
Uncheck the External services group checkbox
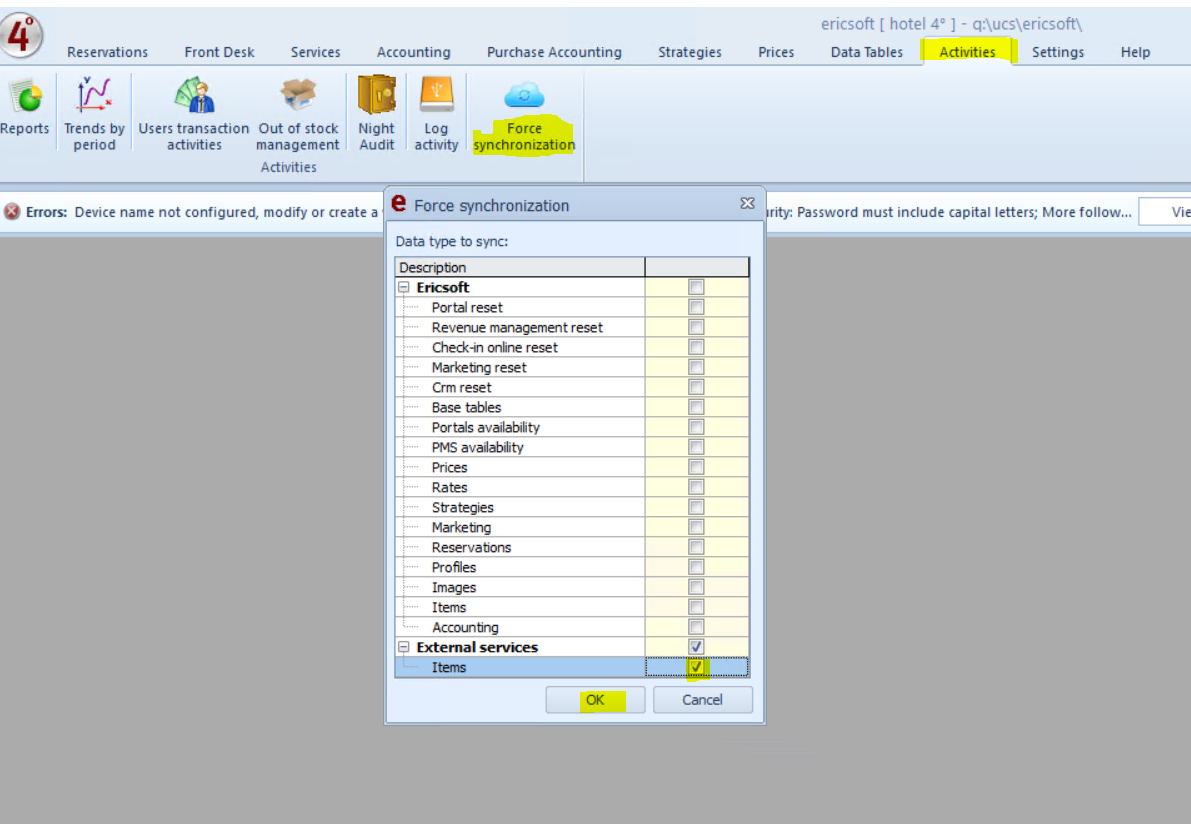pyautogui.click(x=696, y=646)
